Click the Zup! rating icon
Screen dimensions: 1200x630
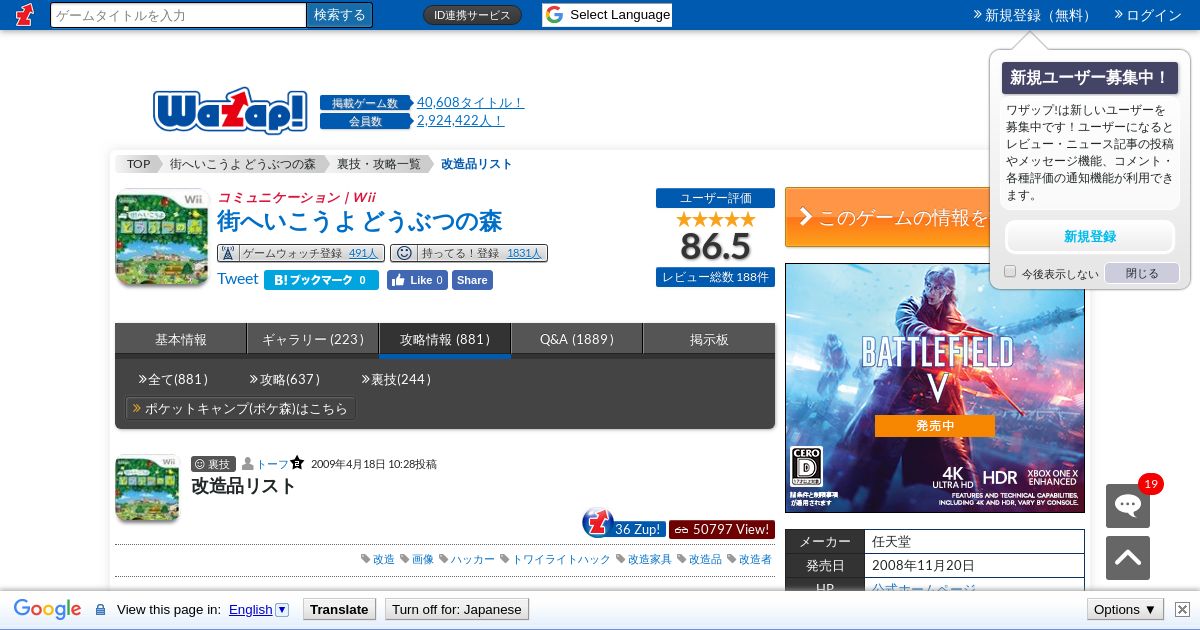[x=598, y=522]
